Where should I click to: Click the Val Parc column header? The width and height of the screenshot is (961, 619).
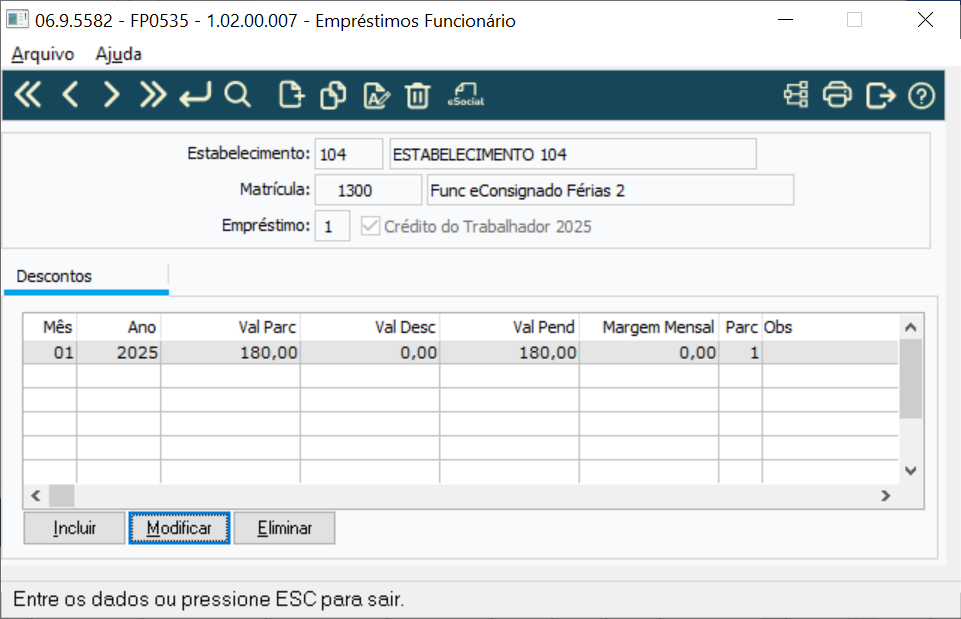pos(230,327)
